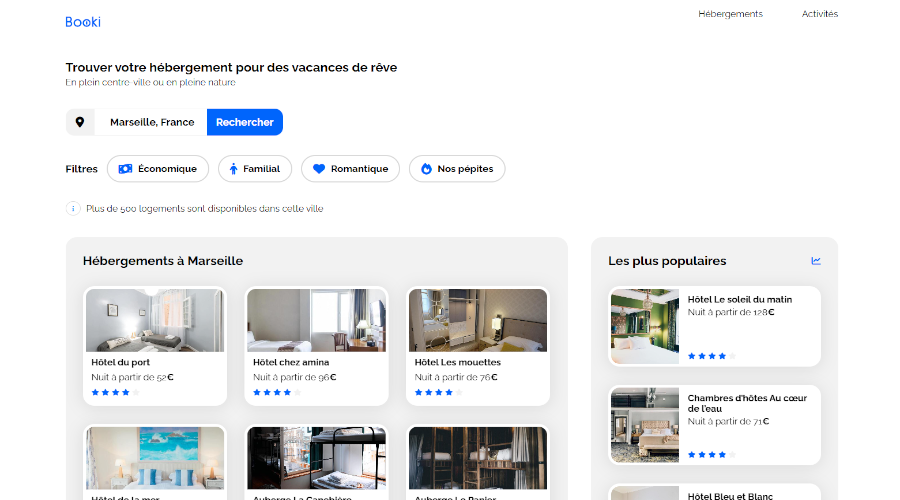Screen dimensions: 900x500
Task: Open Hôtel du port room photo
Action: 155,320
